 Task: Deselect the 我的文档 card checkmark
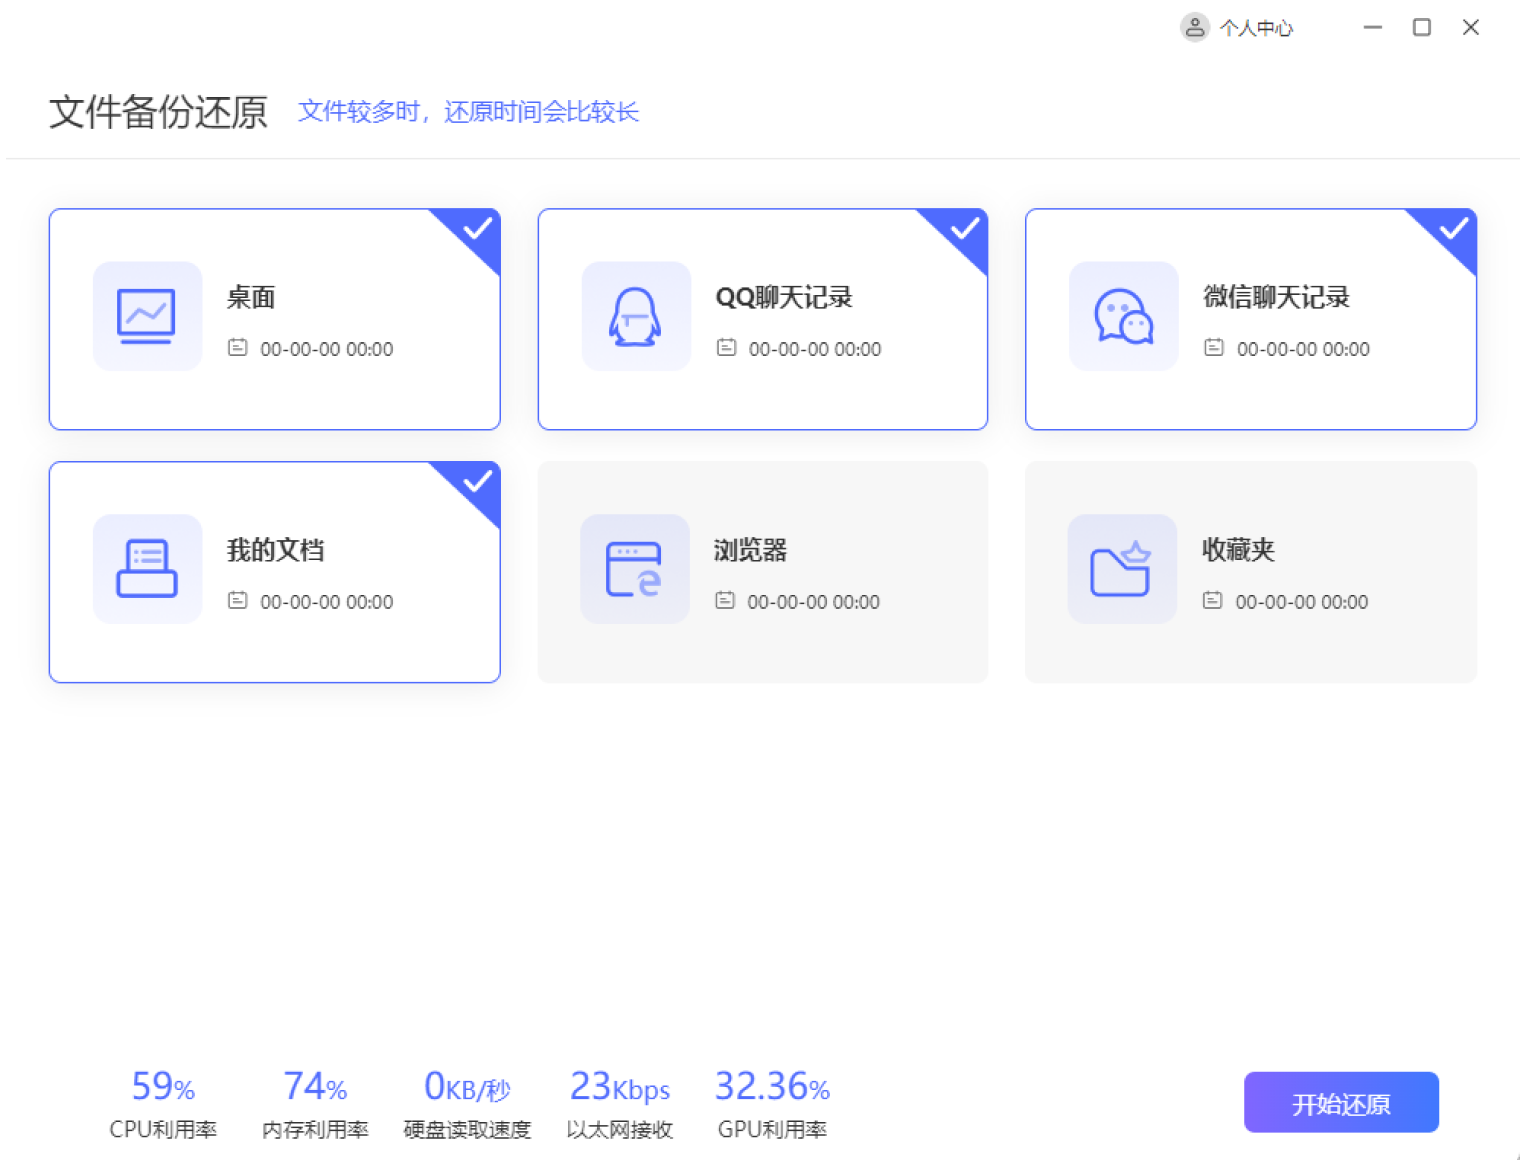pos(477,482)
